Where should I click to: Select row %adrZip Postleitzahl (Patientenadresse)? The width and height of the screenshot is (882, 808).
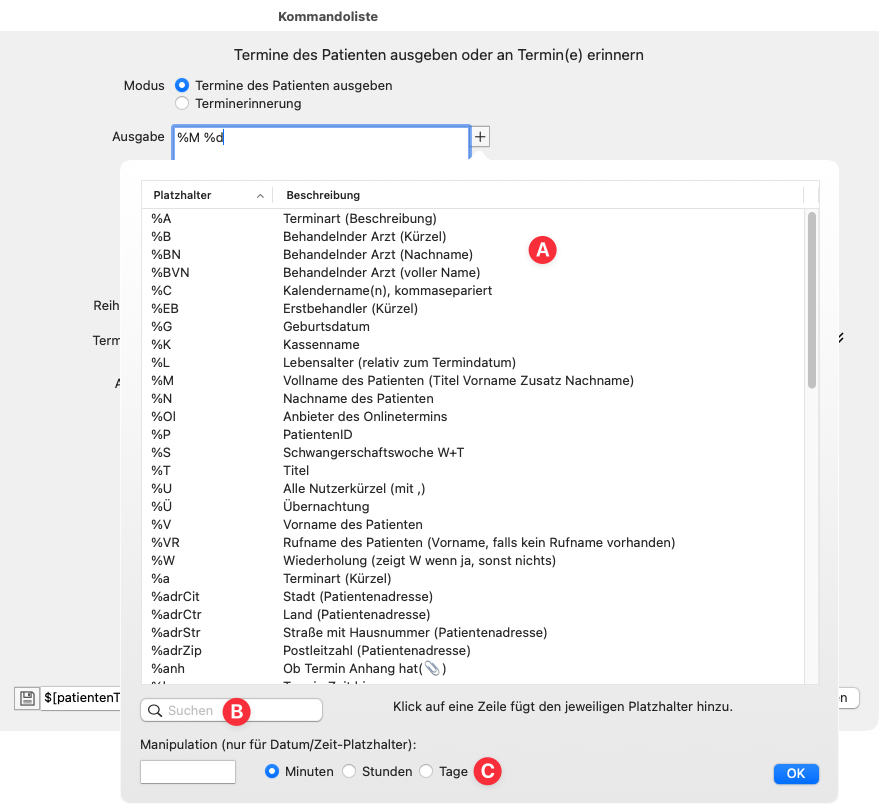pyautogui.click(x=474, y=650)
